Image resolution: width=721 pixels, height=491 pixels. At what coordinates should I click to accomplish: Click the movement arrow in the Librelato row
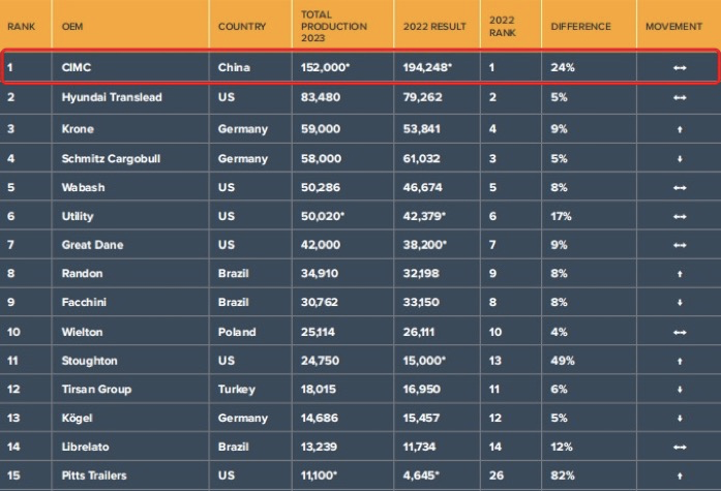point(679,447)
